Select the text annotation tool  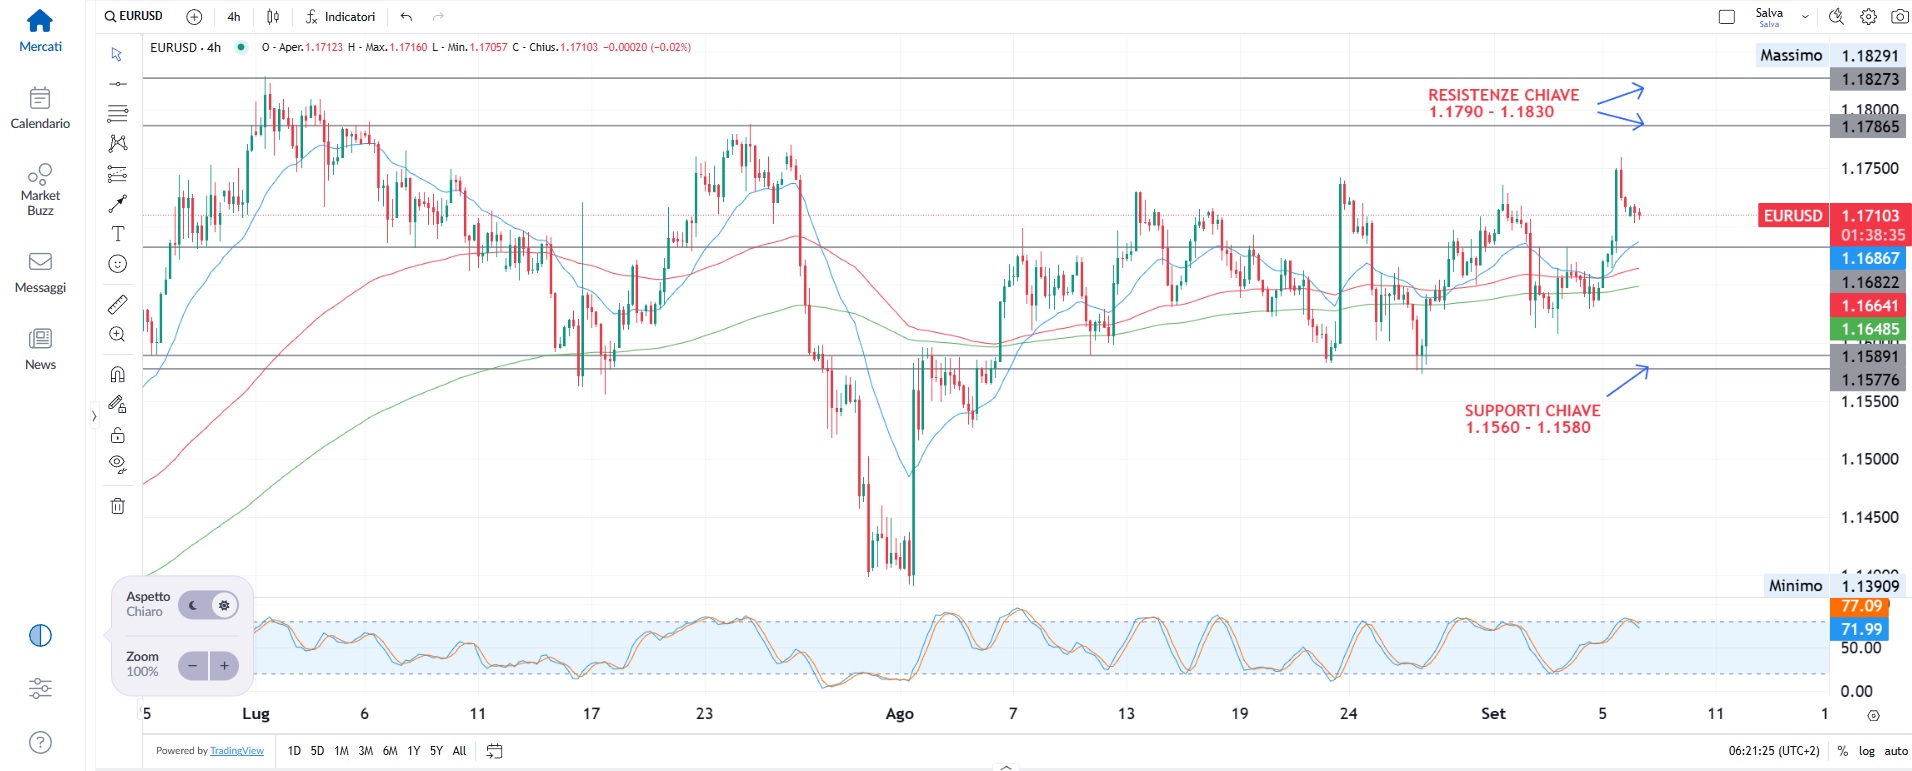pos(117,233)
